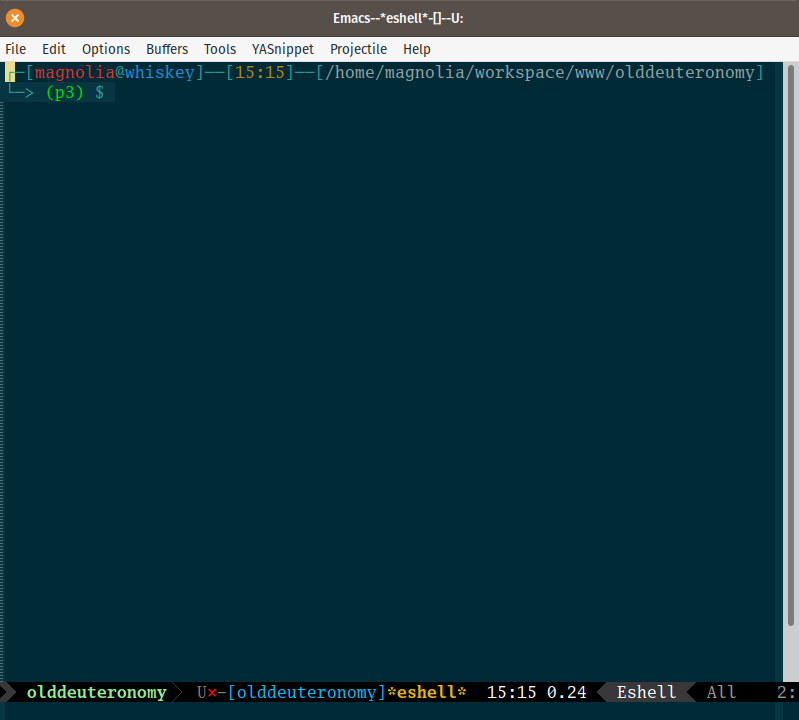Viewport: 799px width, 720px height.
Task: Open the File menu
Action: [15, 49]
